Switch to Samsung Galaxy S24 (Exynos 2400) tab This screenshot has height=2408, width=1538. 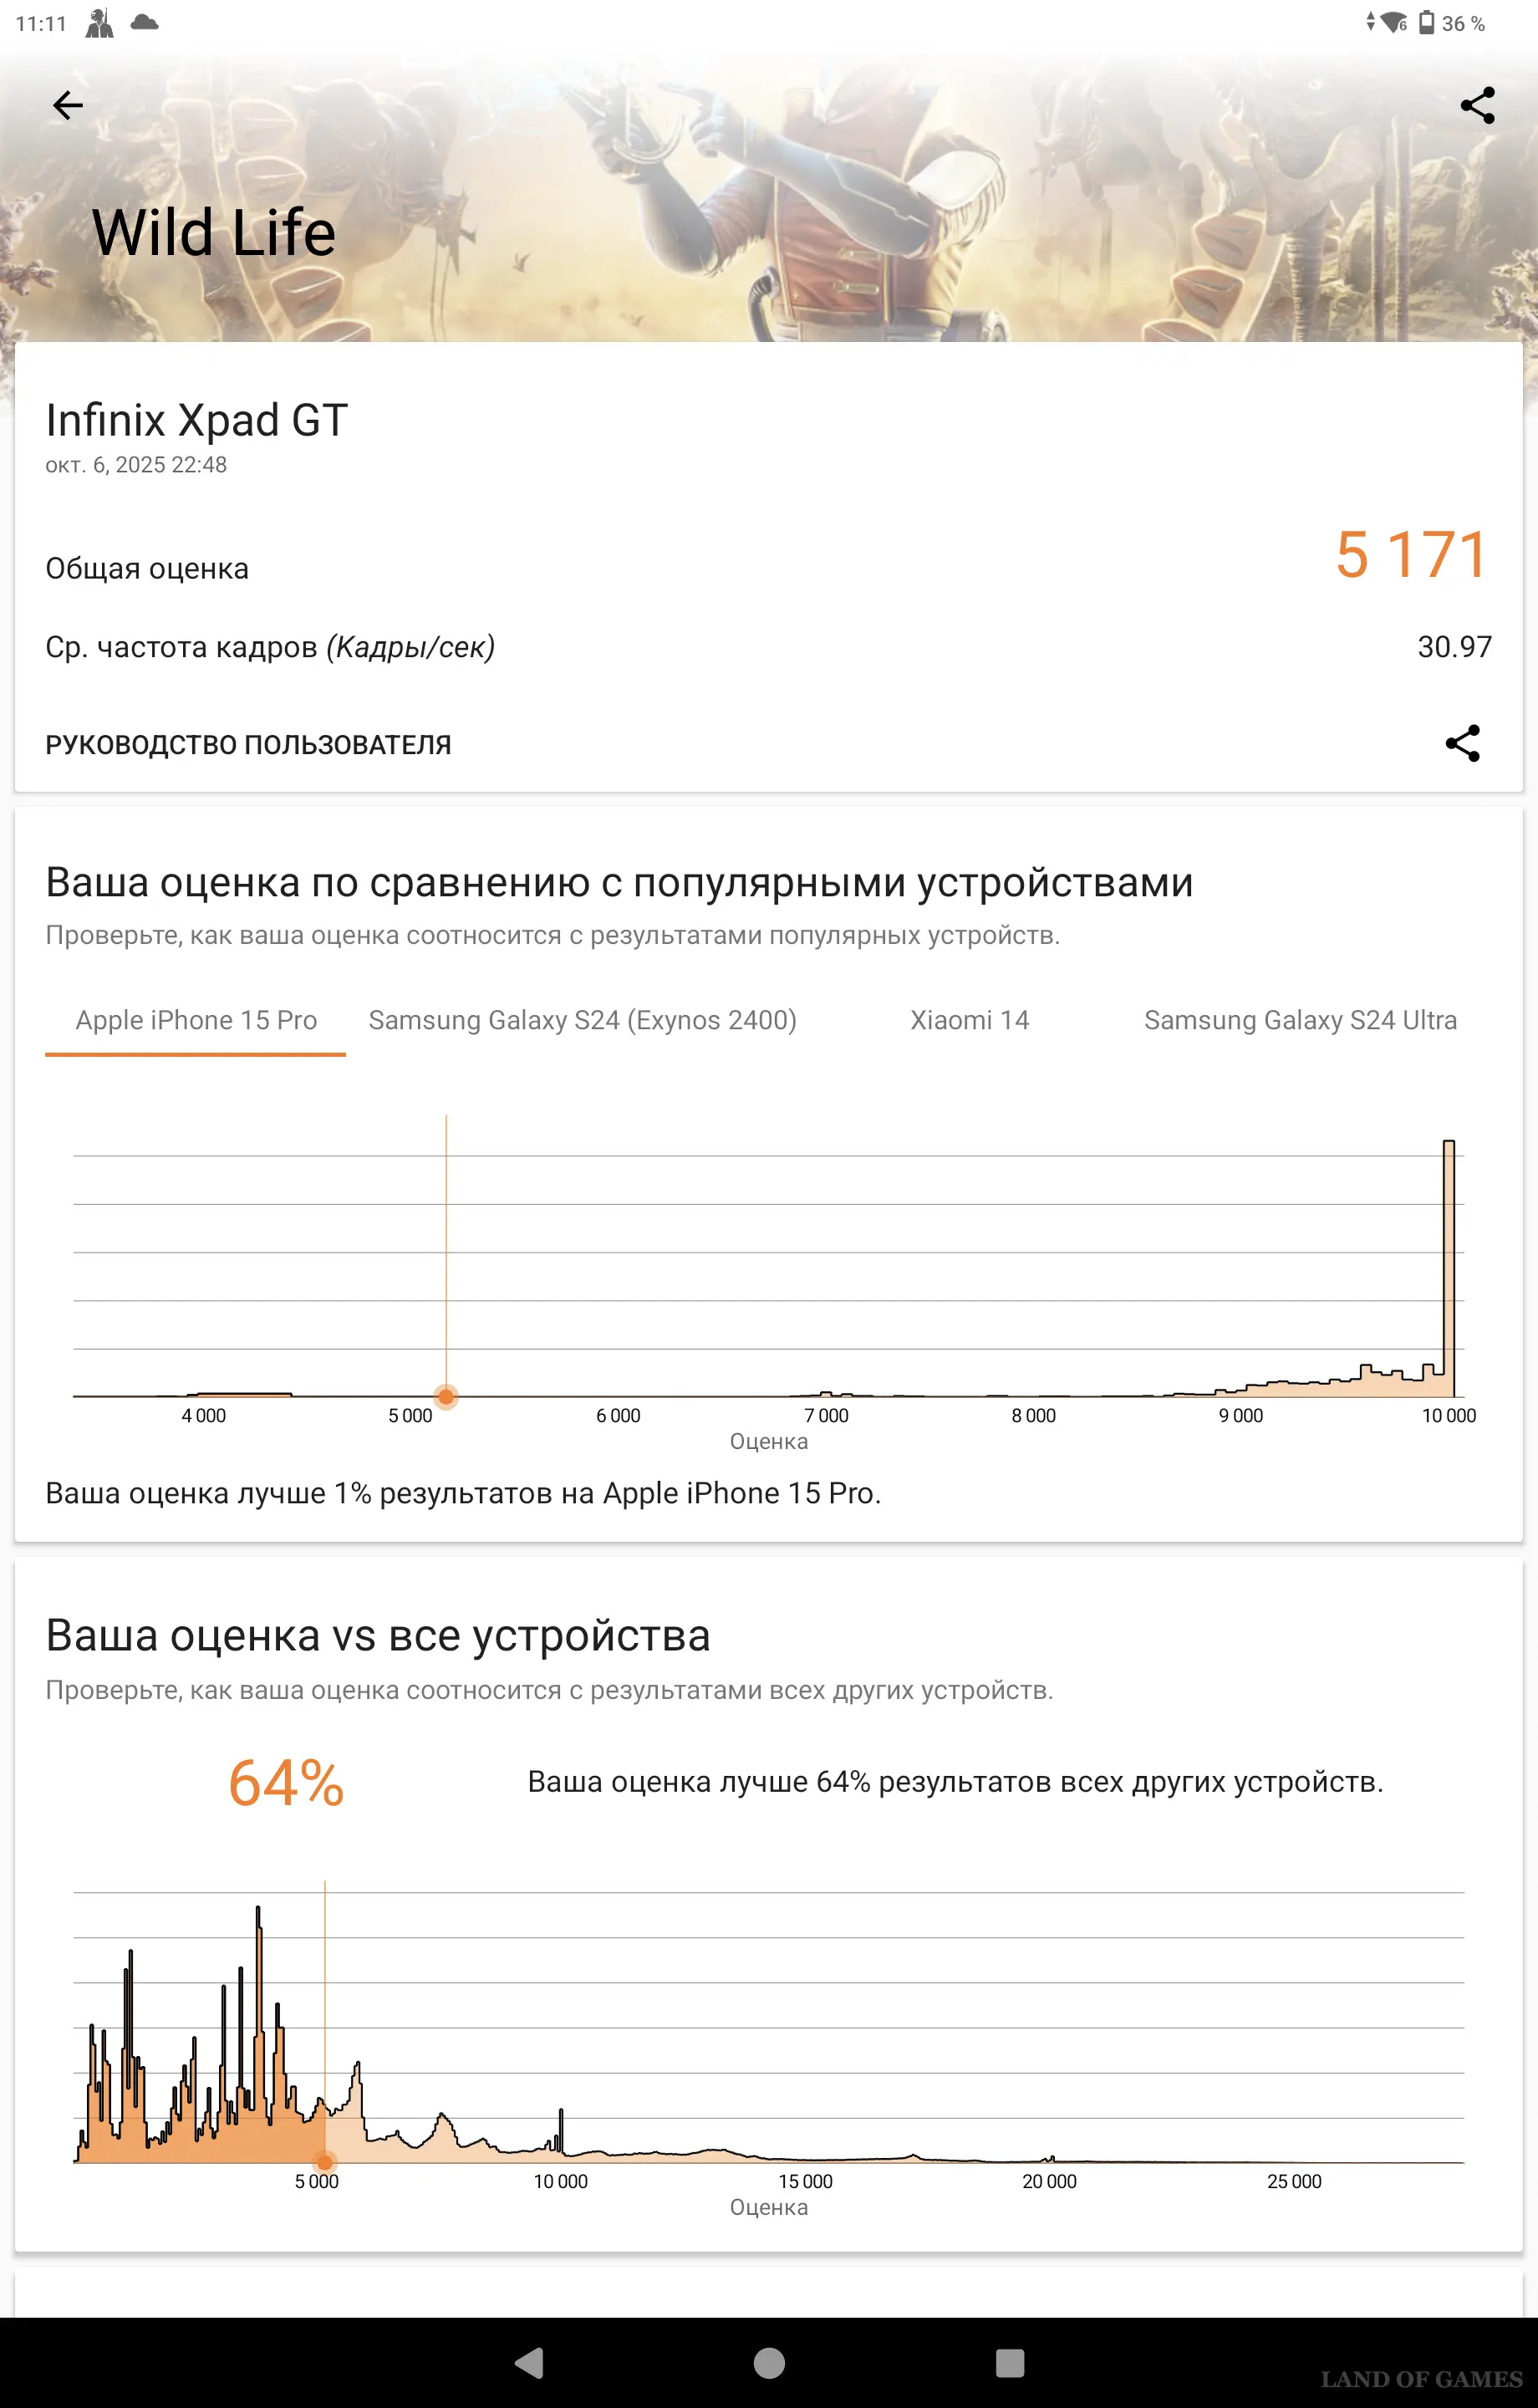click(x=582, y=1020)
